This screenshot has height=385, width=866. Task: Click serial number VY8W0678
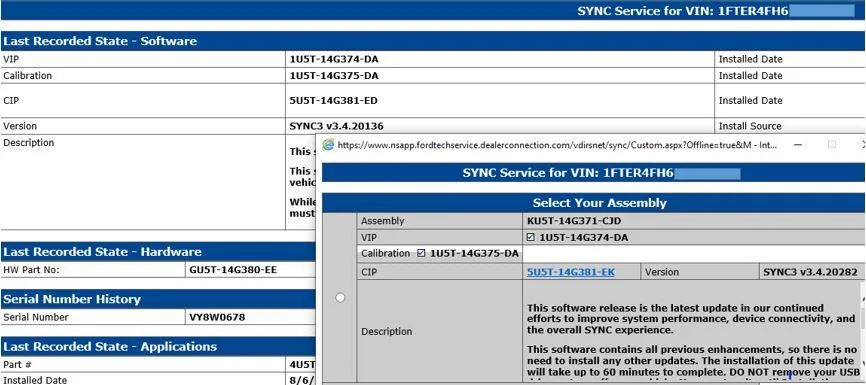click(x=217, y=318)
